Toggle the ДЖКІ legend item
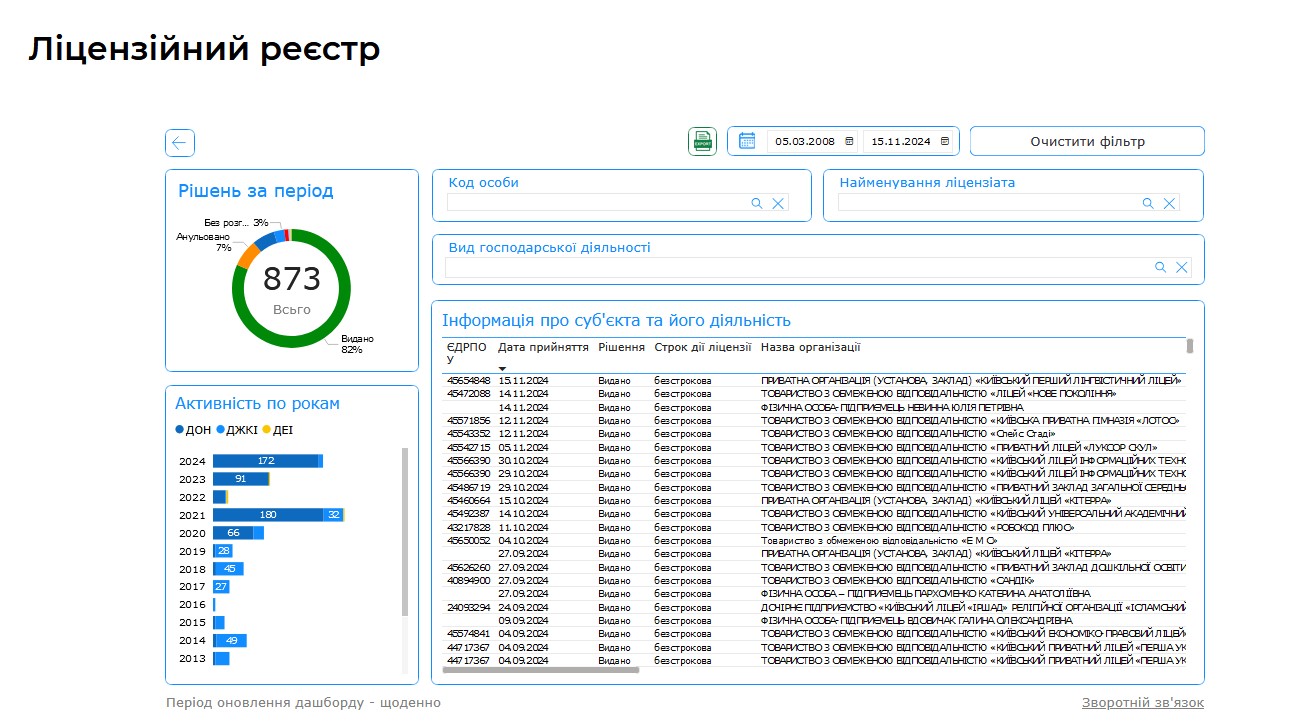The height and width of the screenshot is (716, 1294). tap(236, 430)
